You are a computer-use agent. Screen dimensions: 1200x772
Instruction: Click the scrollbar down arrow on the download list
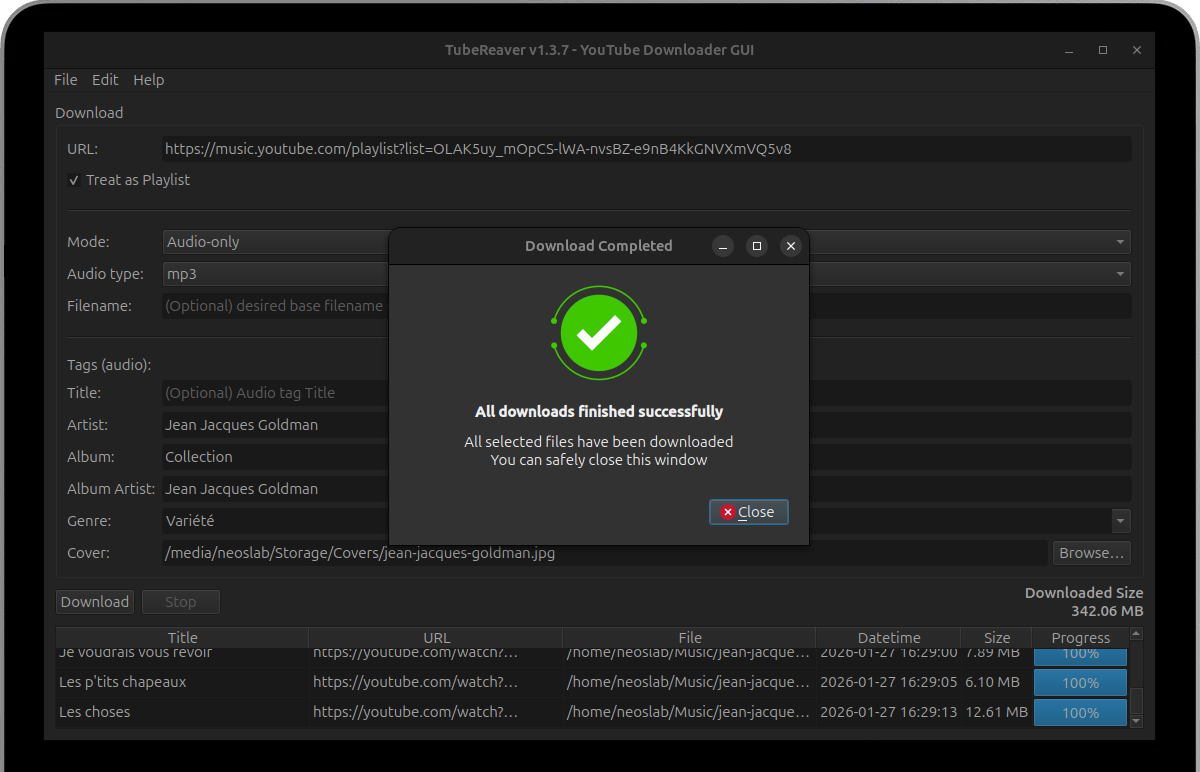pos(1135,722)
